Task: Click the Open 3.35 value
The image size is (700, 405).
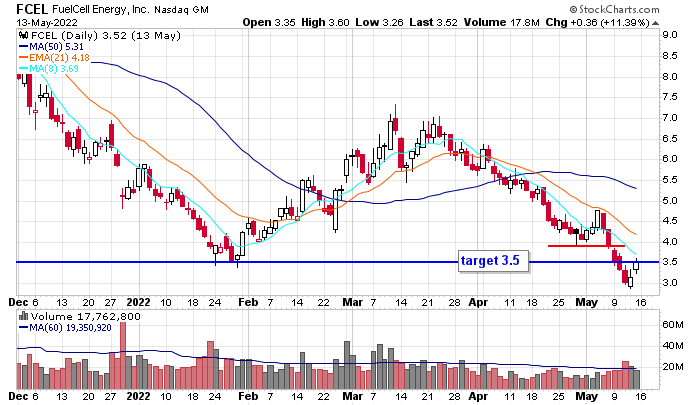Action: coord(269,22)
